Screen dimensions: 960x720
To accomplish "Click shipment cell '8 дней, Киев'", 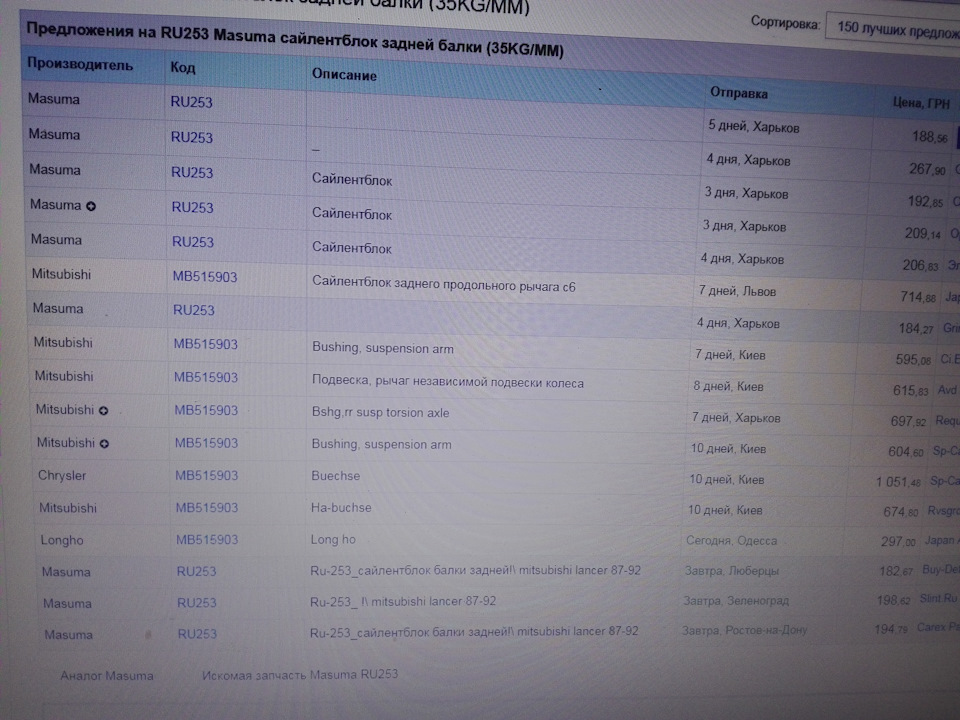I will (728, 387).
